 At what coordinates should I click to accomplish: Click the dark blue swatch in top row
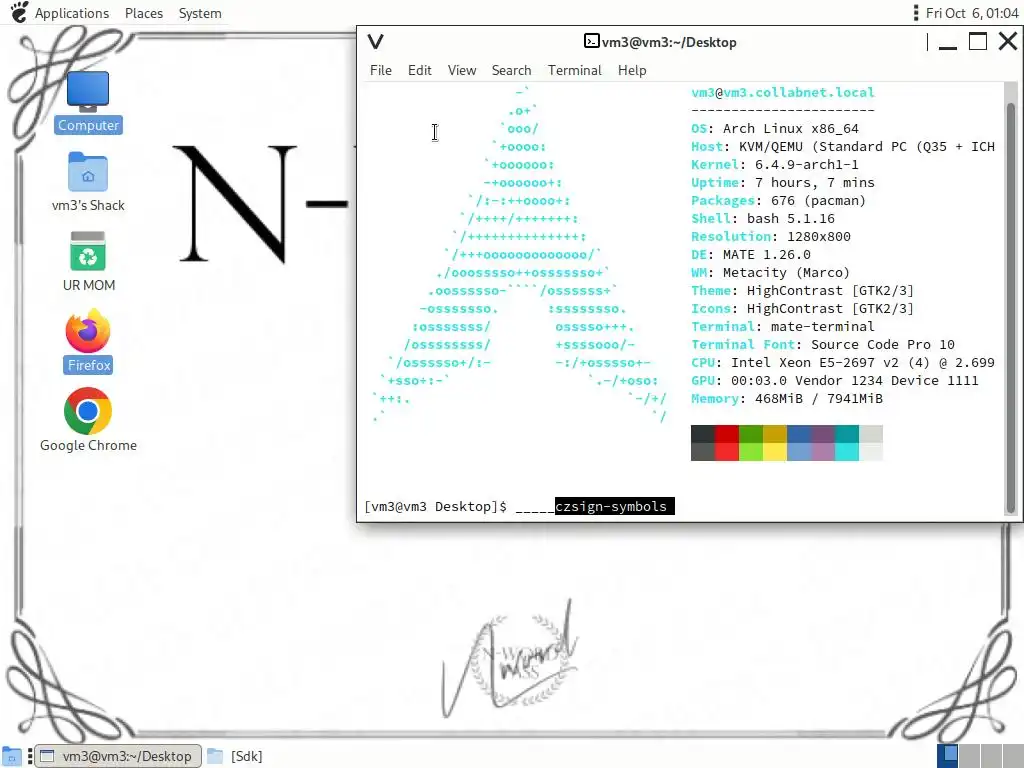pos(799,434)
